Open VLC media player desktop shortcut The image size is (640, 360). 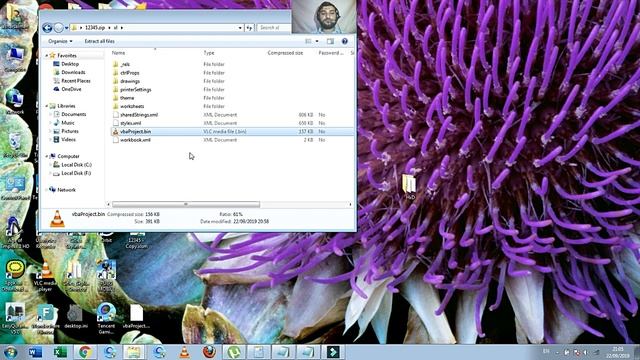tap(45, 276)
